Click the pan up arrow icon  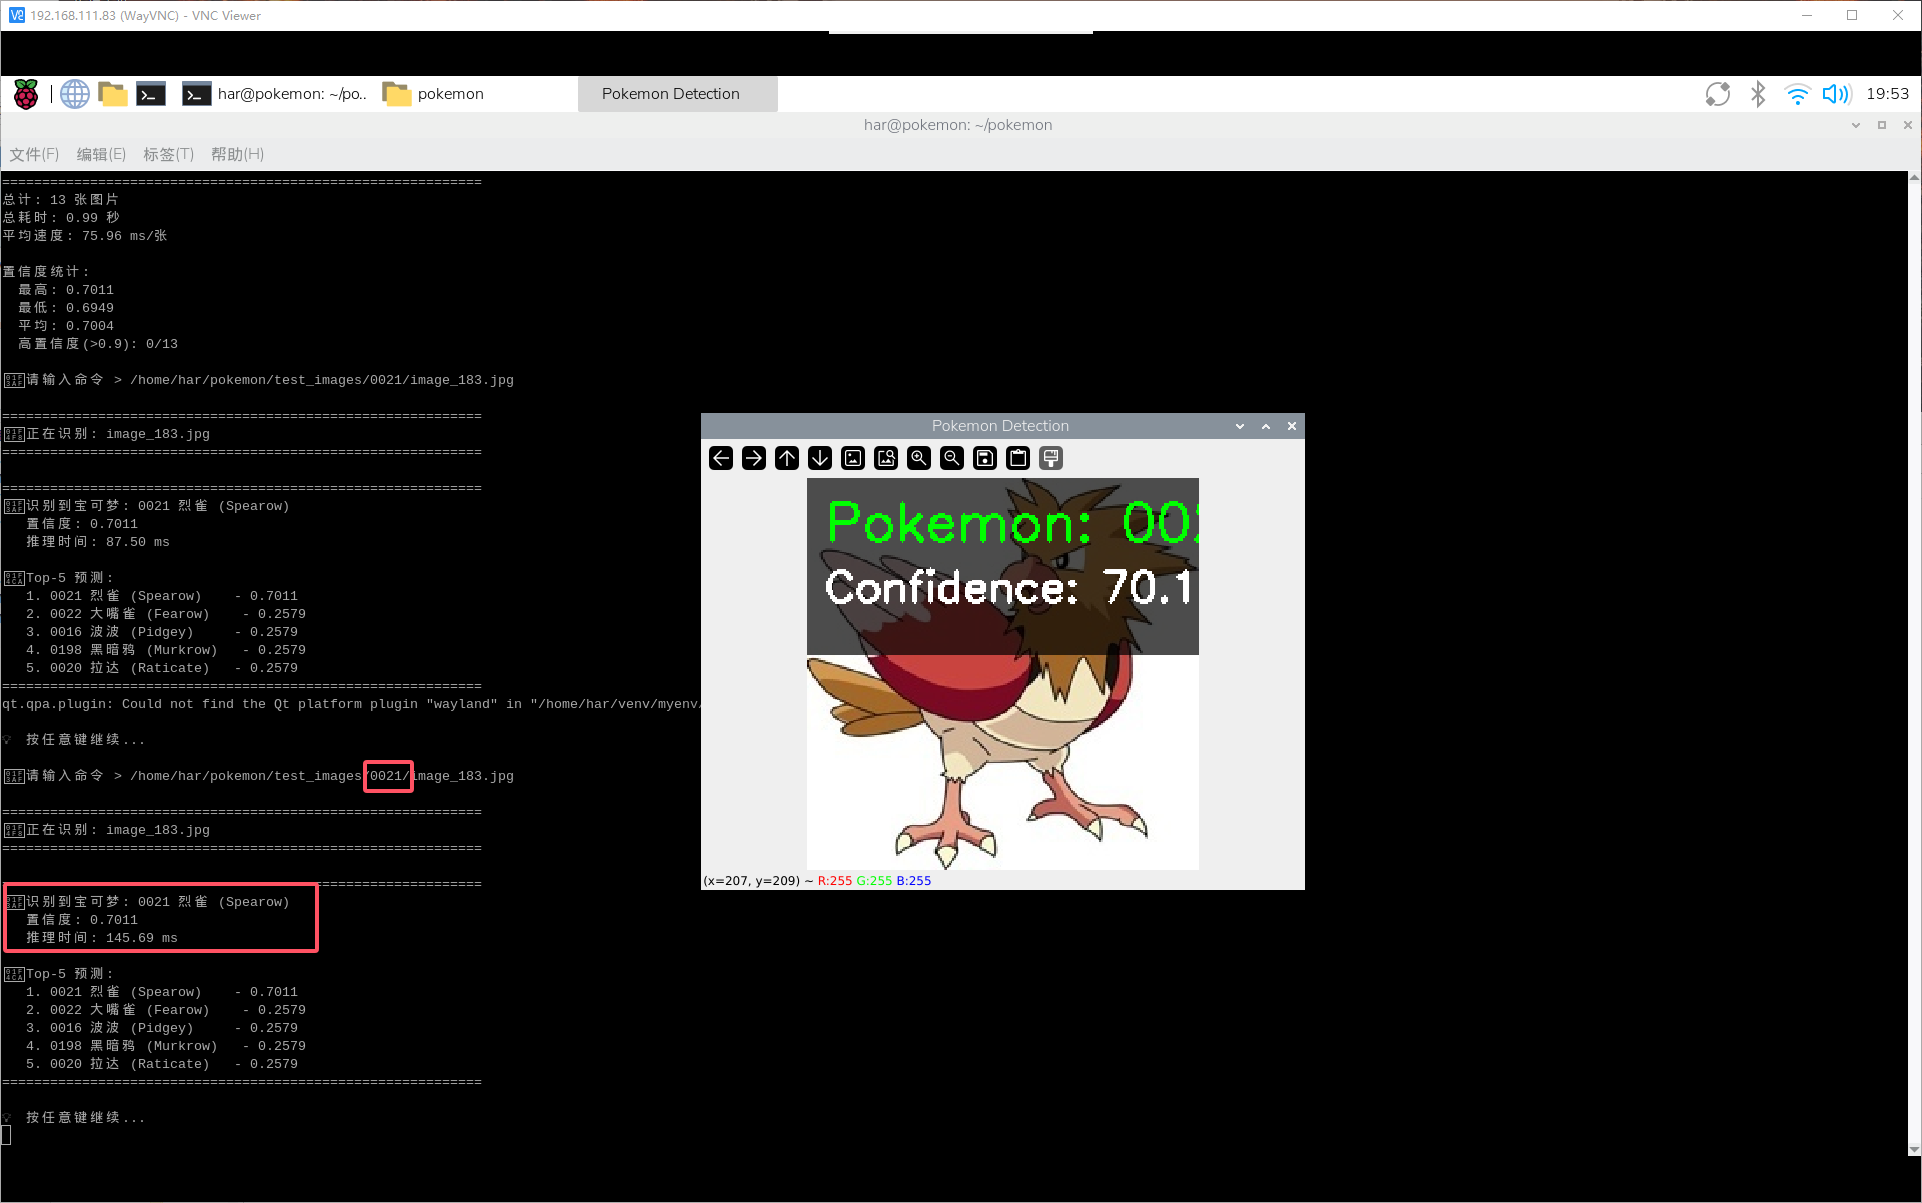(787, 458)
